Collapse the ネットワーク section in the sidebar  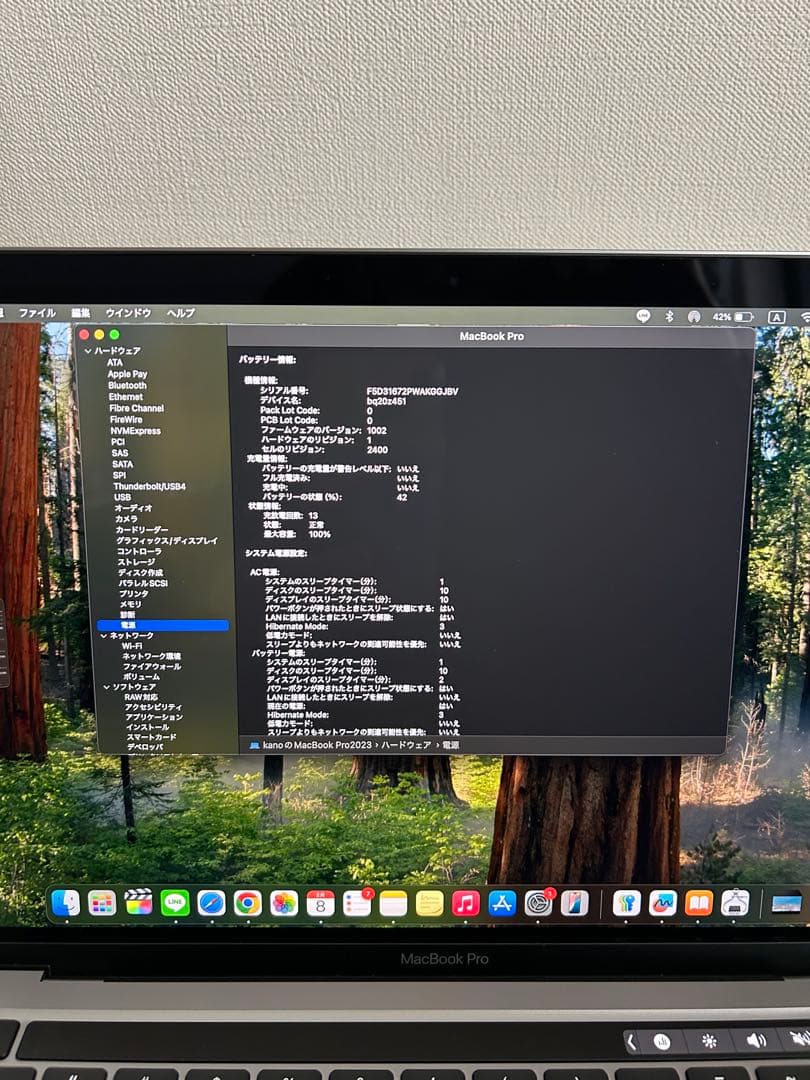pyautogui.click(x=106, y=636)
